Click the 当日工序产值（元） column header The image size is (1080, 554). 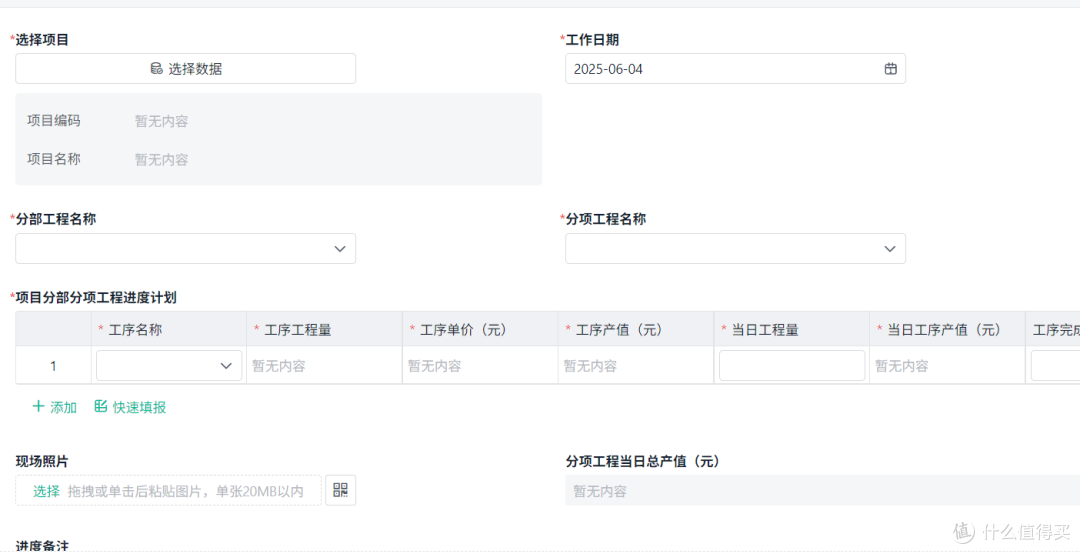click(x=947, y=329)
